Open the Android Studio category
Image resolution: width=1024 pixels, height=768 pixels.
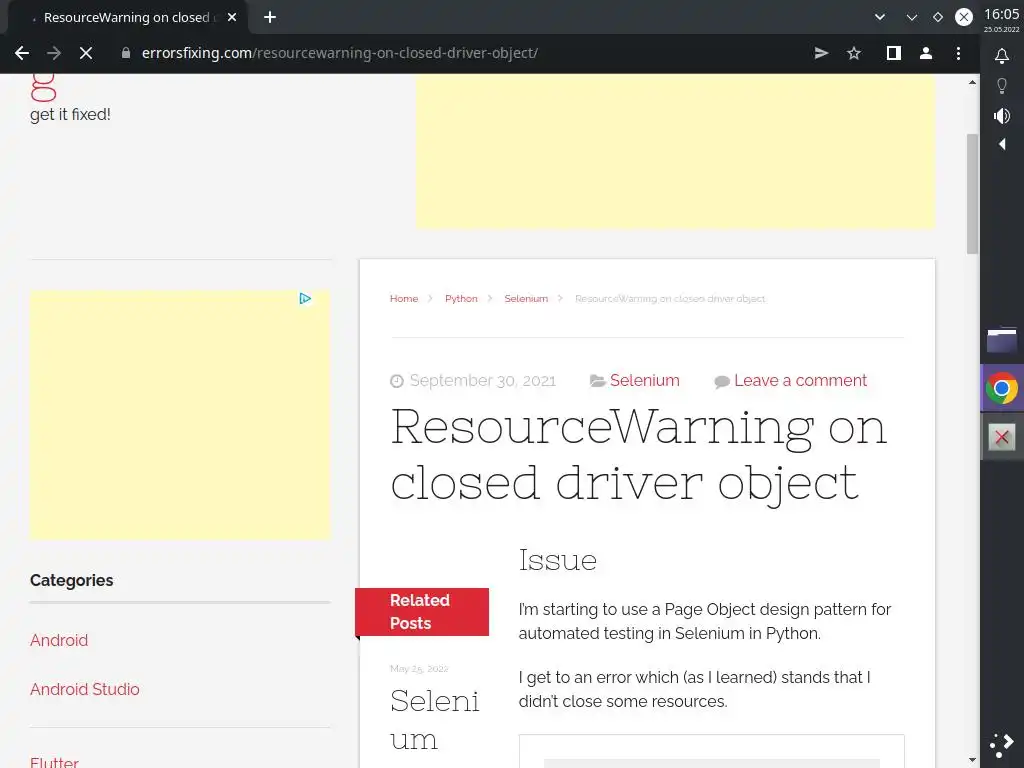pyautogui.click(x=85, y=689)
